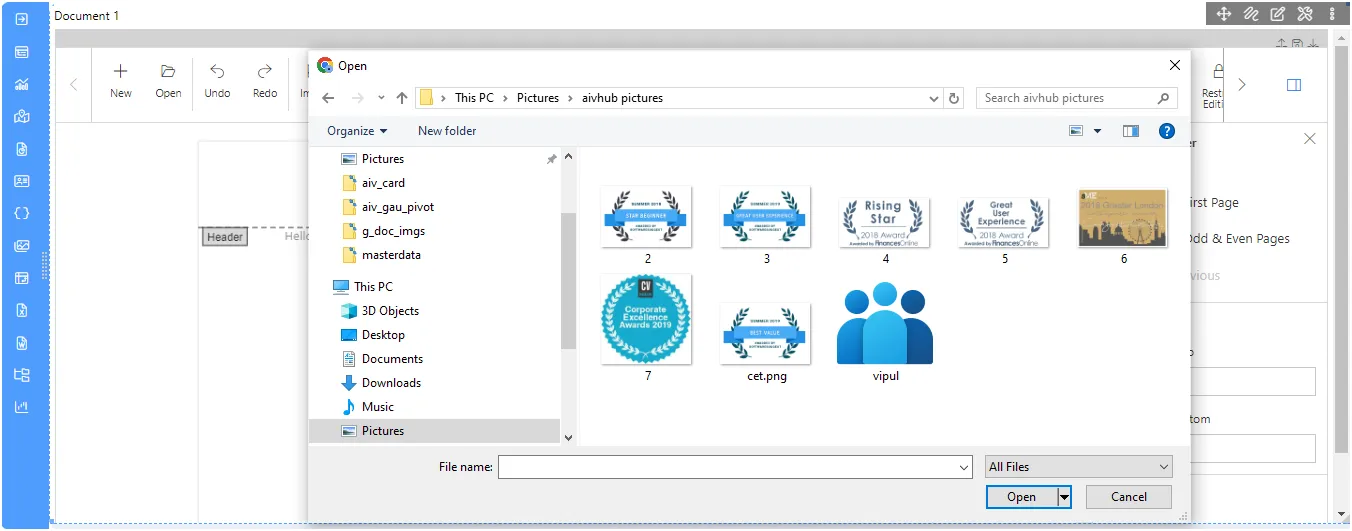Click the blue help question mark icon

point(1166,131)
